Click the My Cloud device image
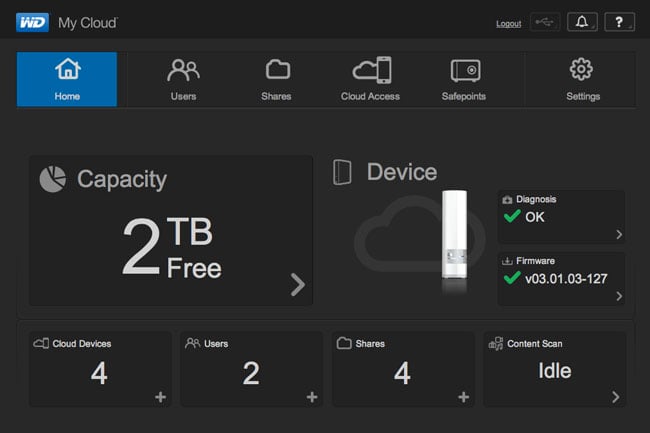This screenshot has width=650, height=433. point(454,234)
